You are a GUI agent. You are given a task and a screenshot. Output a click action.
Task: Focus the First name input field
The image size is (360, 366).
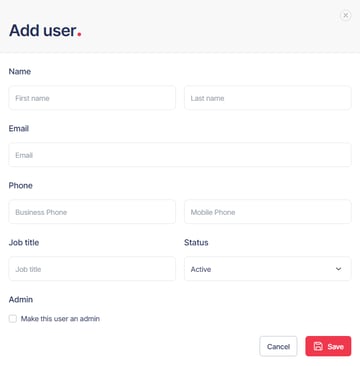coord(92,98)
